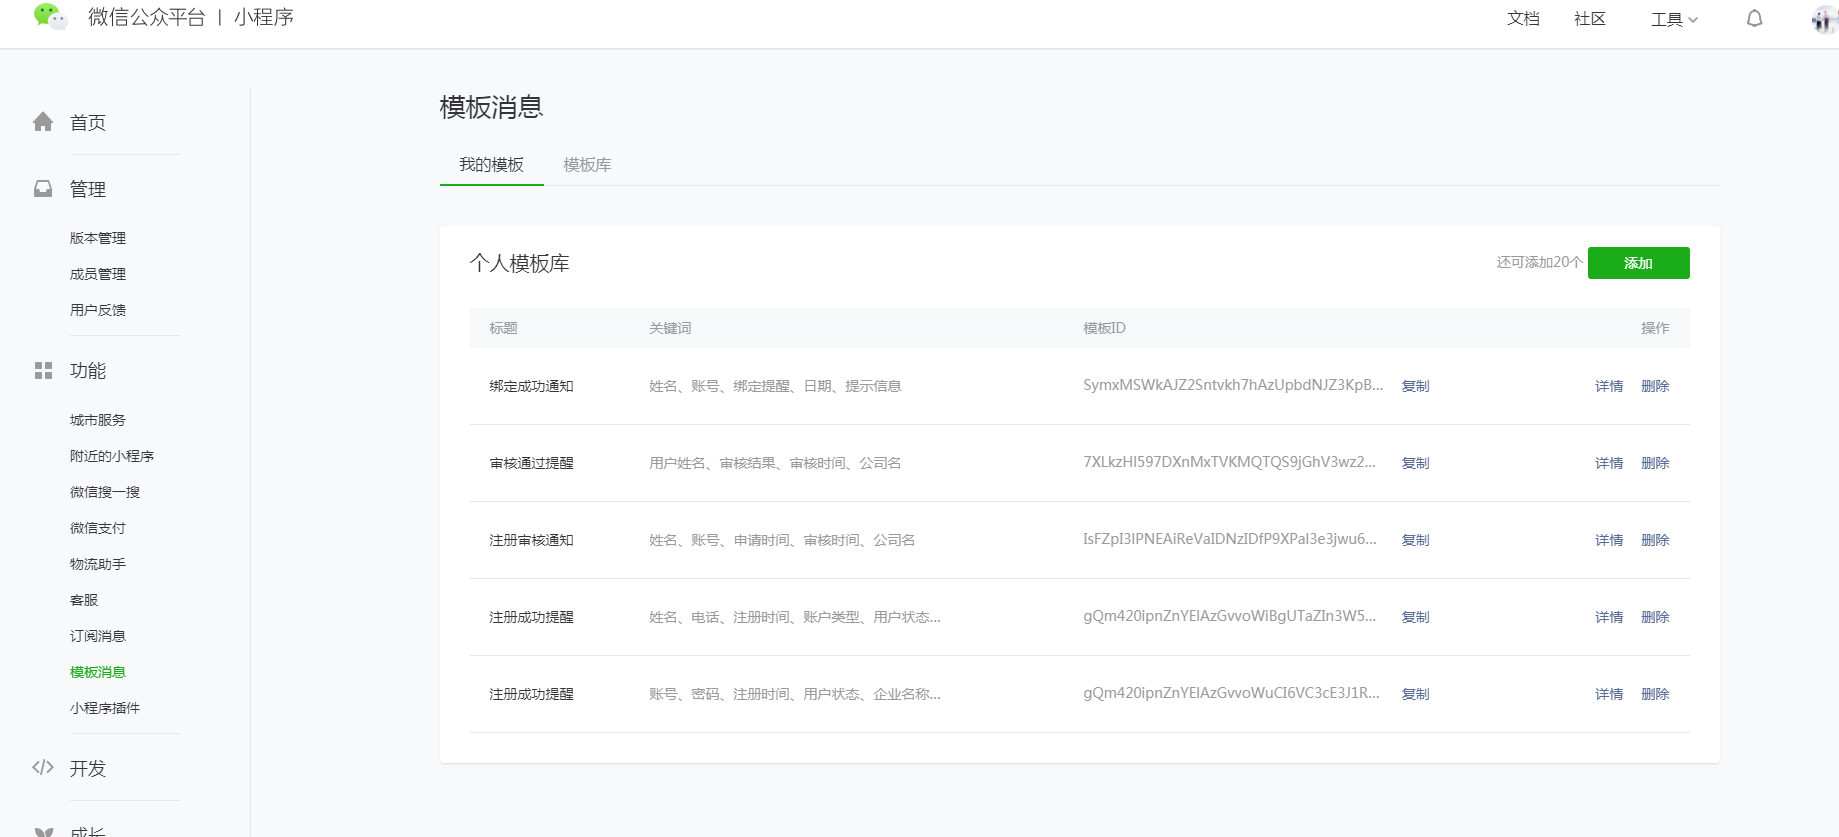Switch to the 我的模板 tab
Viewport: 1839px width, 837px height.
(491, 165)
